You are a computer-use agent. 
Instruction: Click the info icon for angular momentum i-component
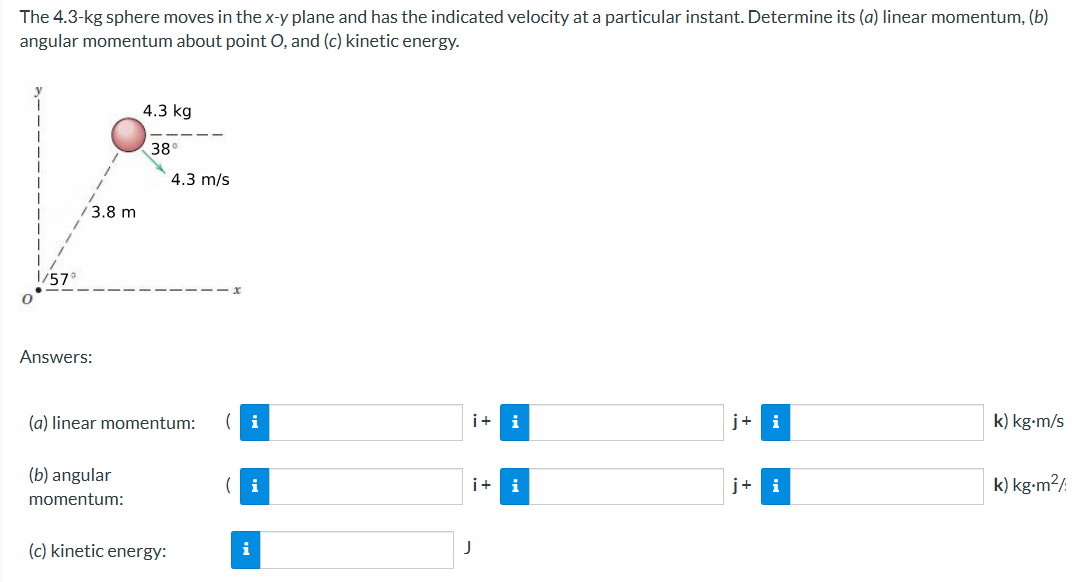[x=253, y=487]
